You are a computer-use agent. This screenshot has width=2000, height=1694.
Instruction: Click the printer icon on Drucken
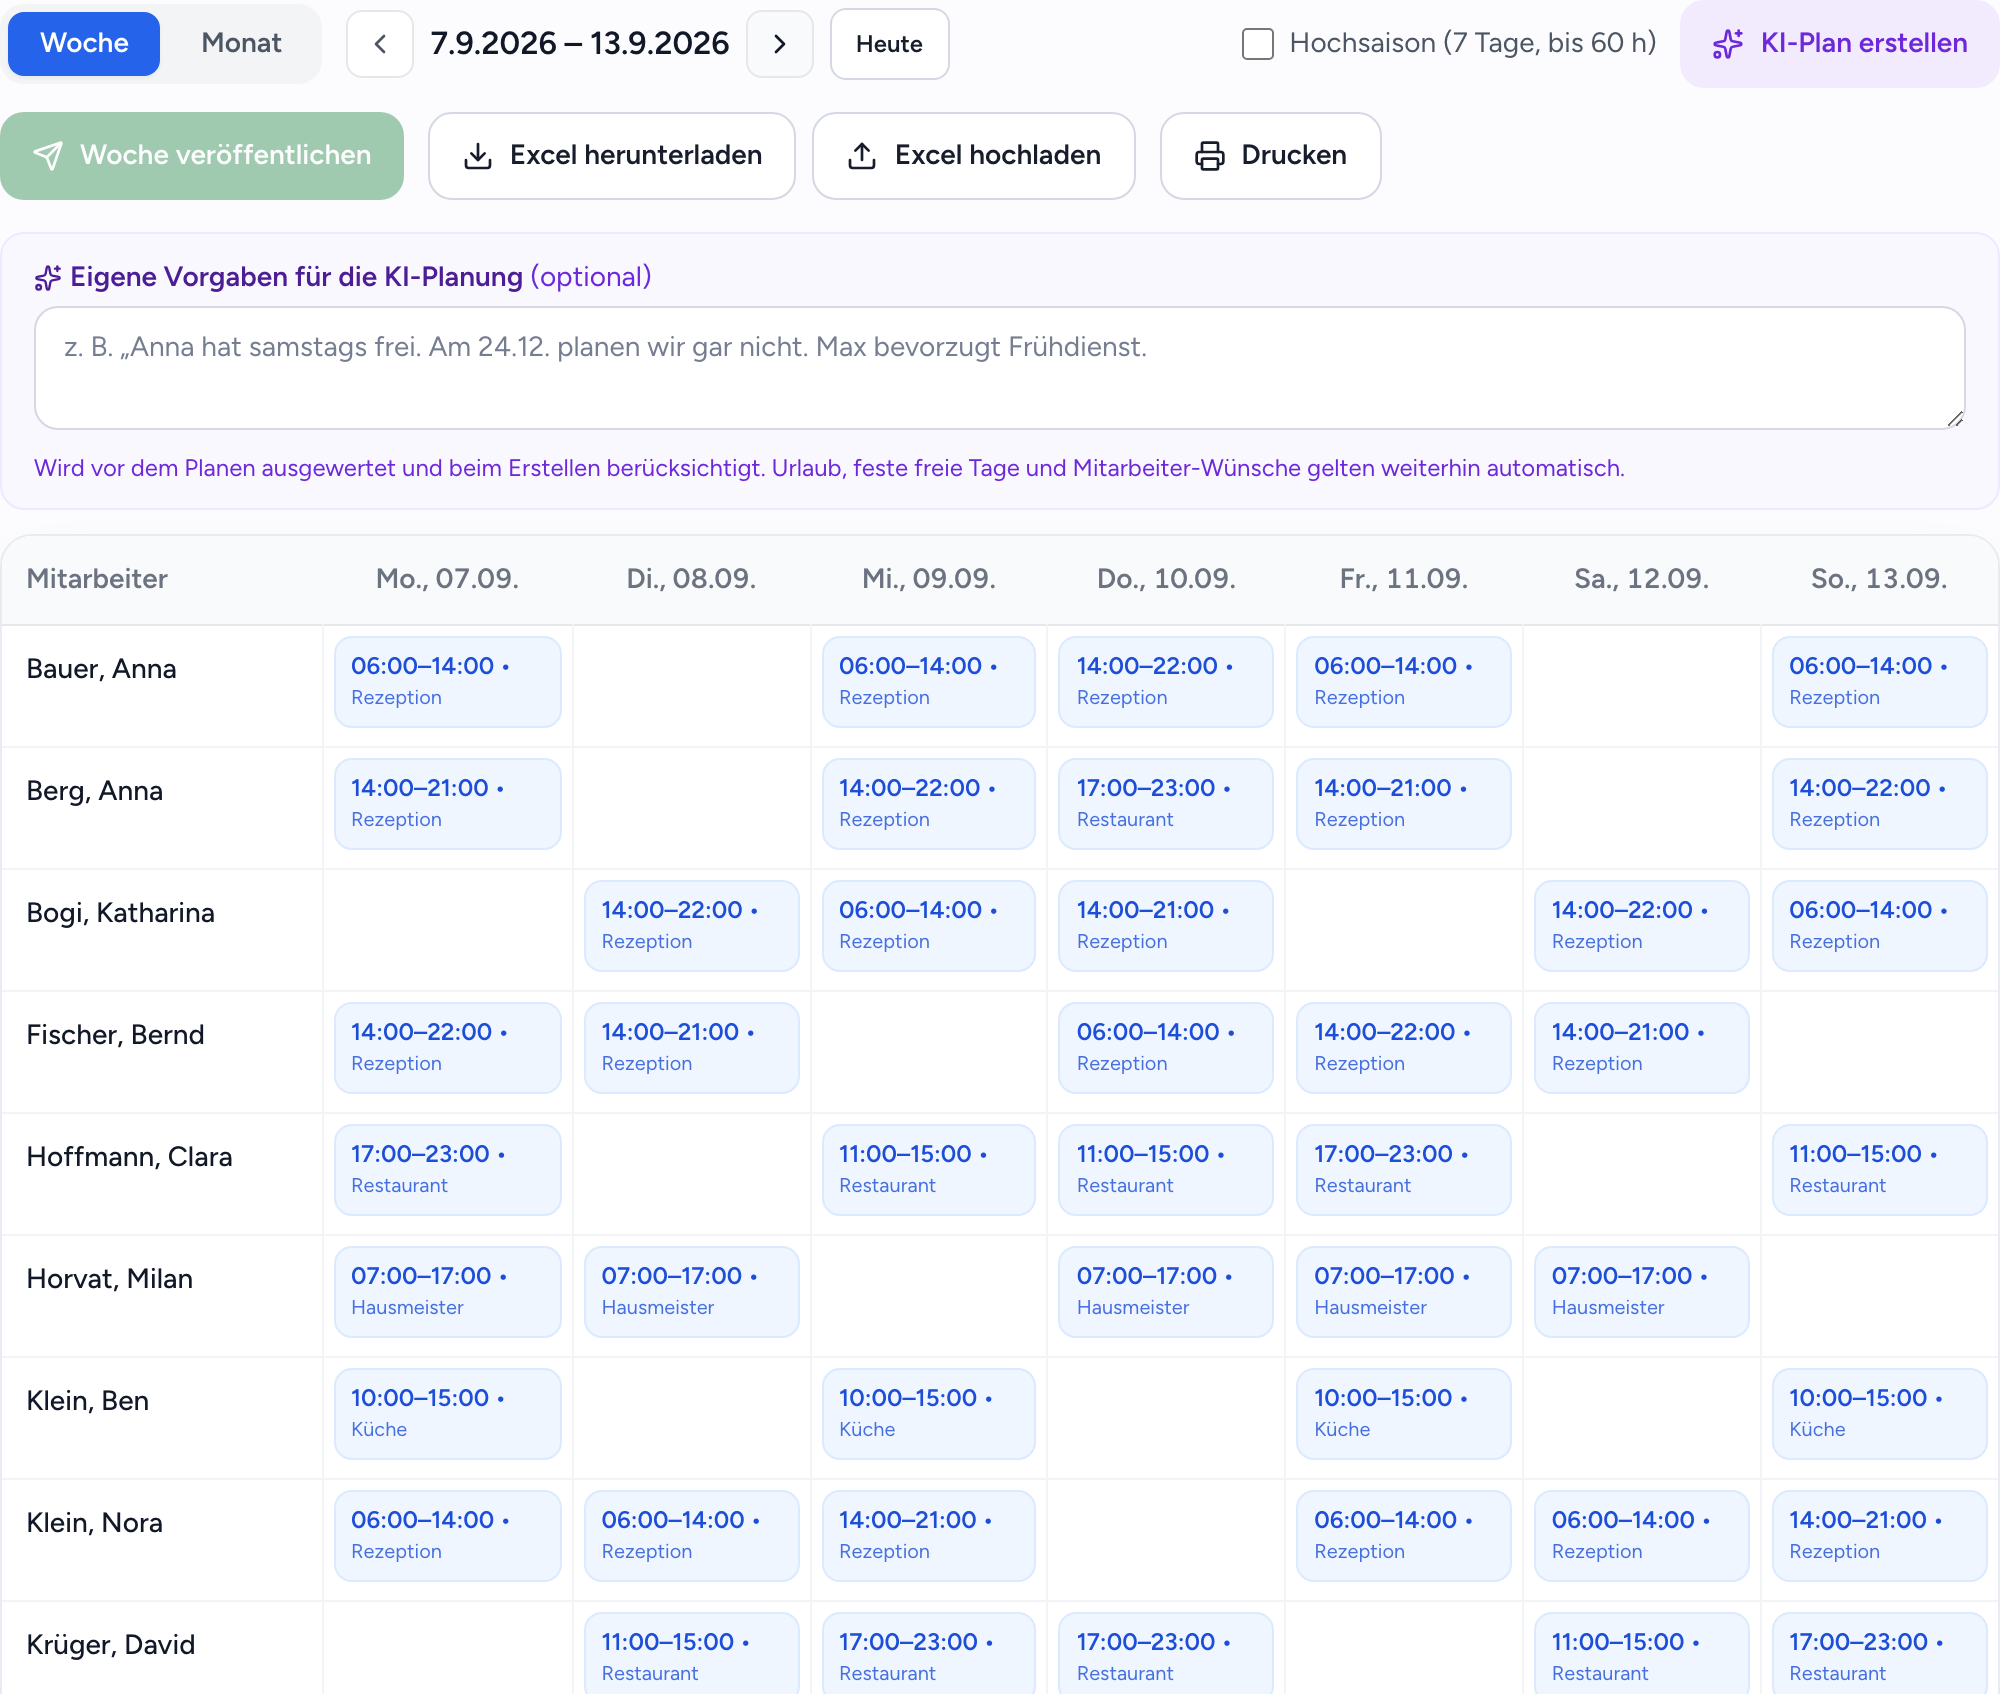point(1210,156)
